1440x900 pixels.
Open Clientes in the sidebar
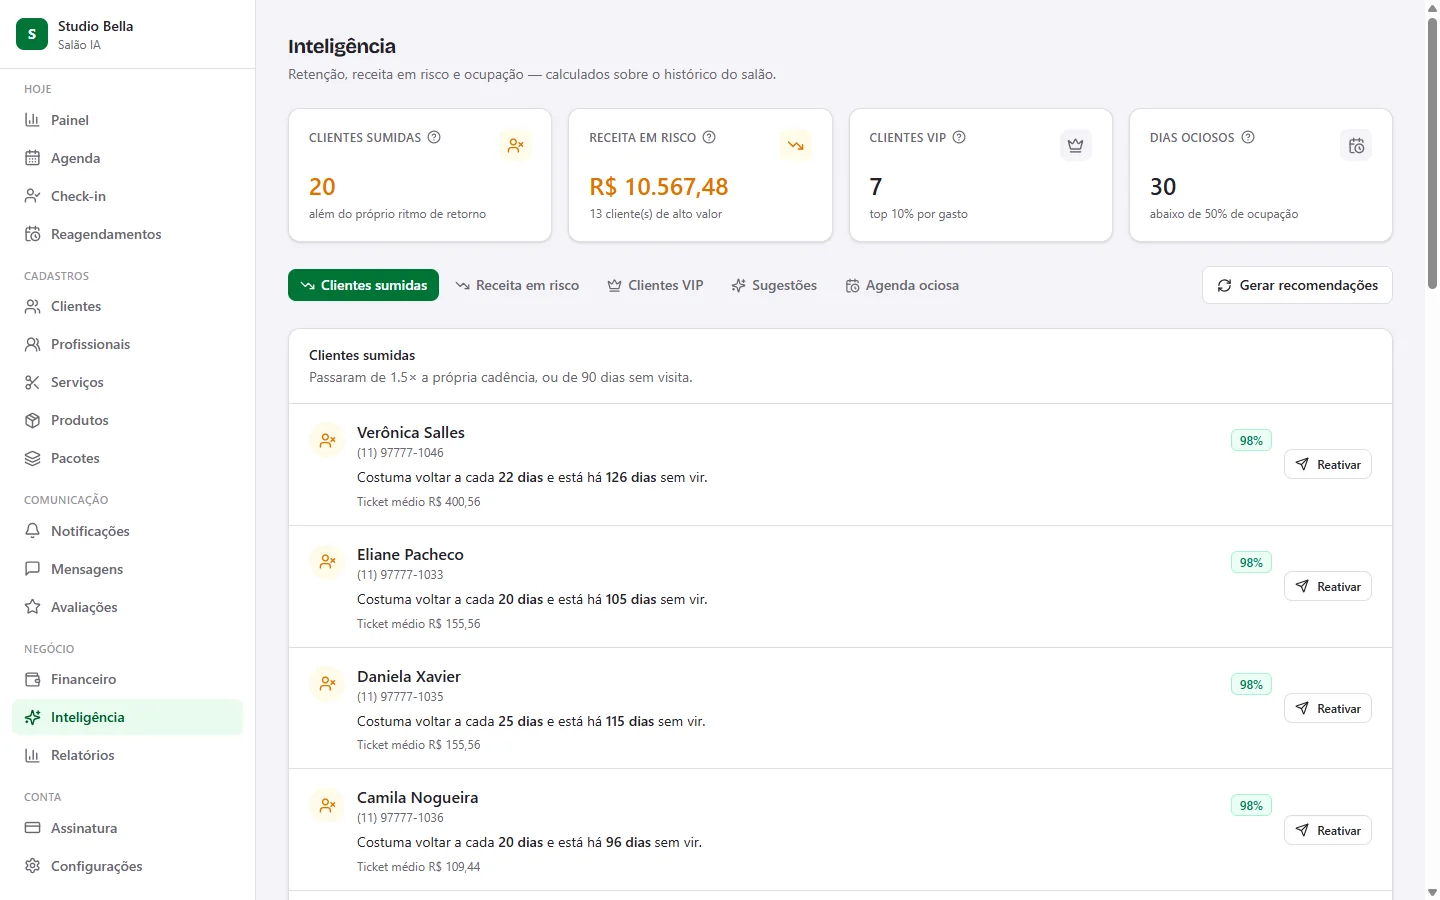point(127,306)
